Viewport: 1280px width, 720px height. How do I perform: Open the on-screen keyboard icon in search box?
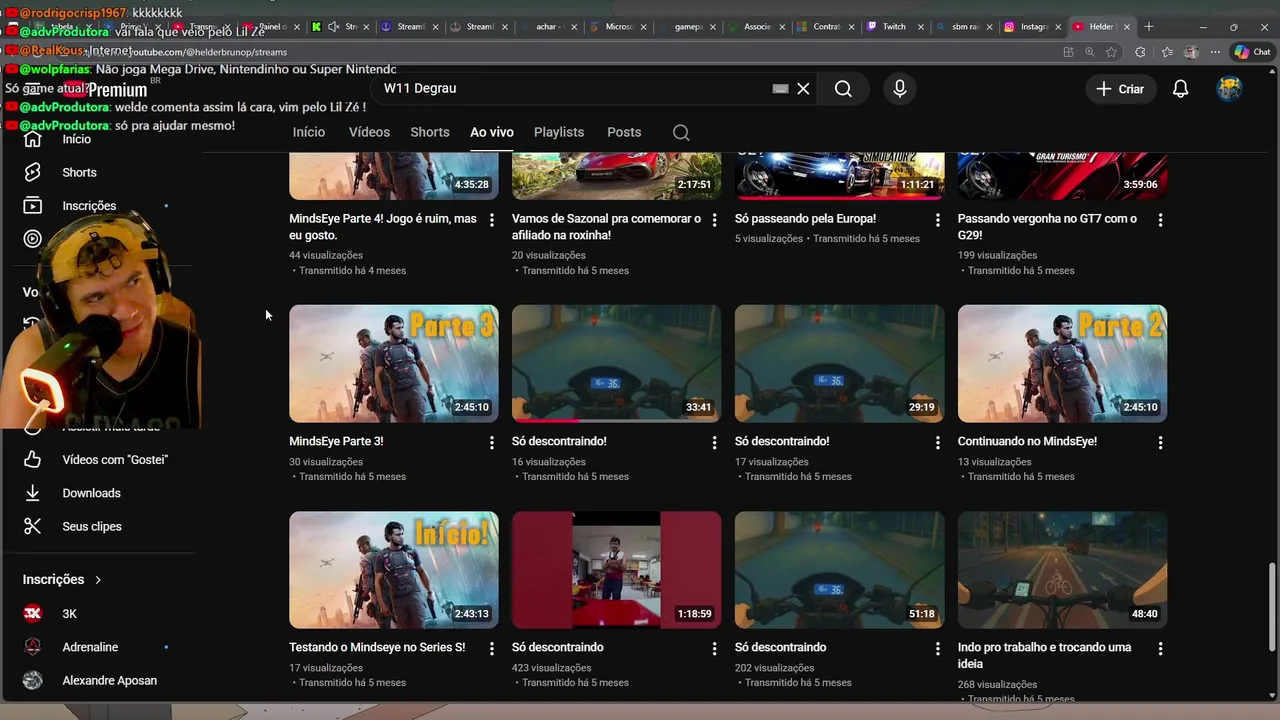pyautogui.click(x=781, y=89)
